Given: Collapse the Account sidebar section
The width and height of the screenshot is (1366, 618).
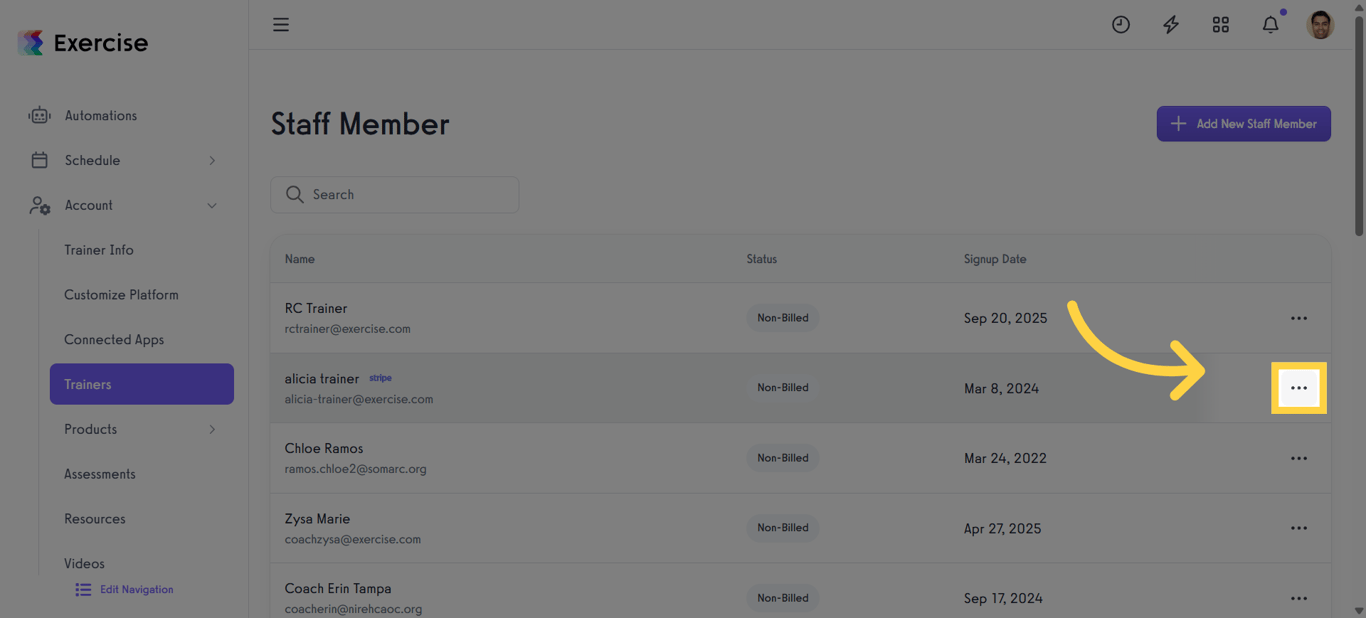Looking at the screenshot, I should [x=211, y=205].
